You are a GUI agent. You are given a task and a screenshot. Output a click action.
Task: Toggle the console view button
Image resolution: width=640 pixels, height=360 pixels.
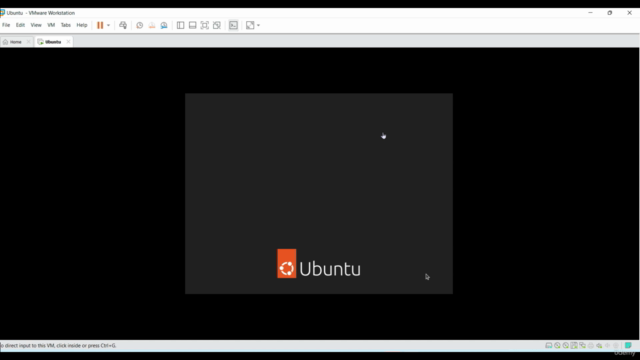tap(233, 25)
